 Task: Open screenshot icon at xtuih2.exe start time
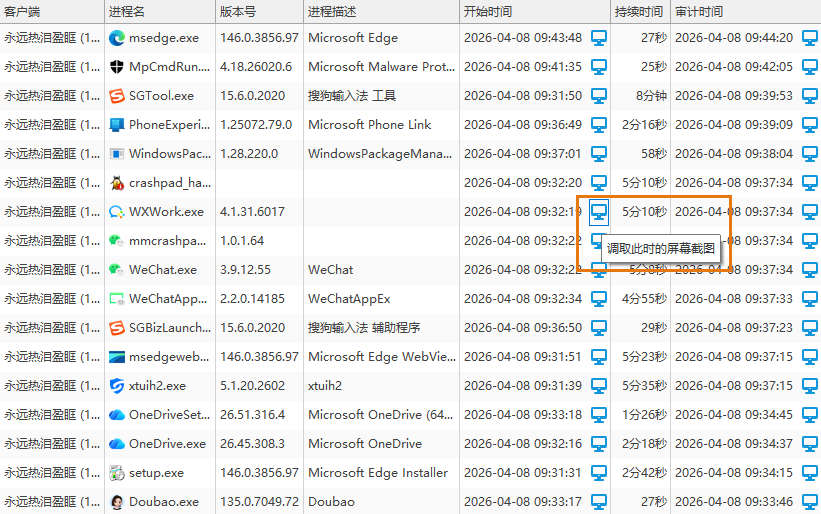599,386
